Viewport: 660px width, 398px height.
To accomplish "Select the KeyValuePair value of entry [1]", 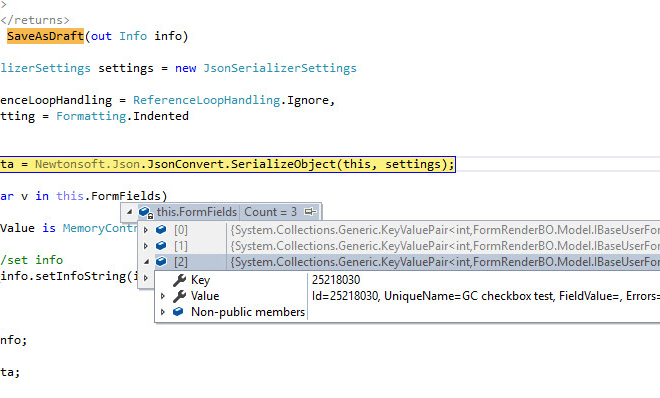I will tap(444, 246).
